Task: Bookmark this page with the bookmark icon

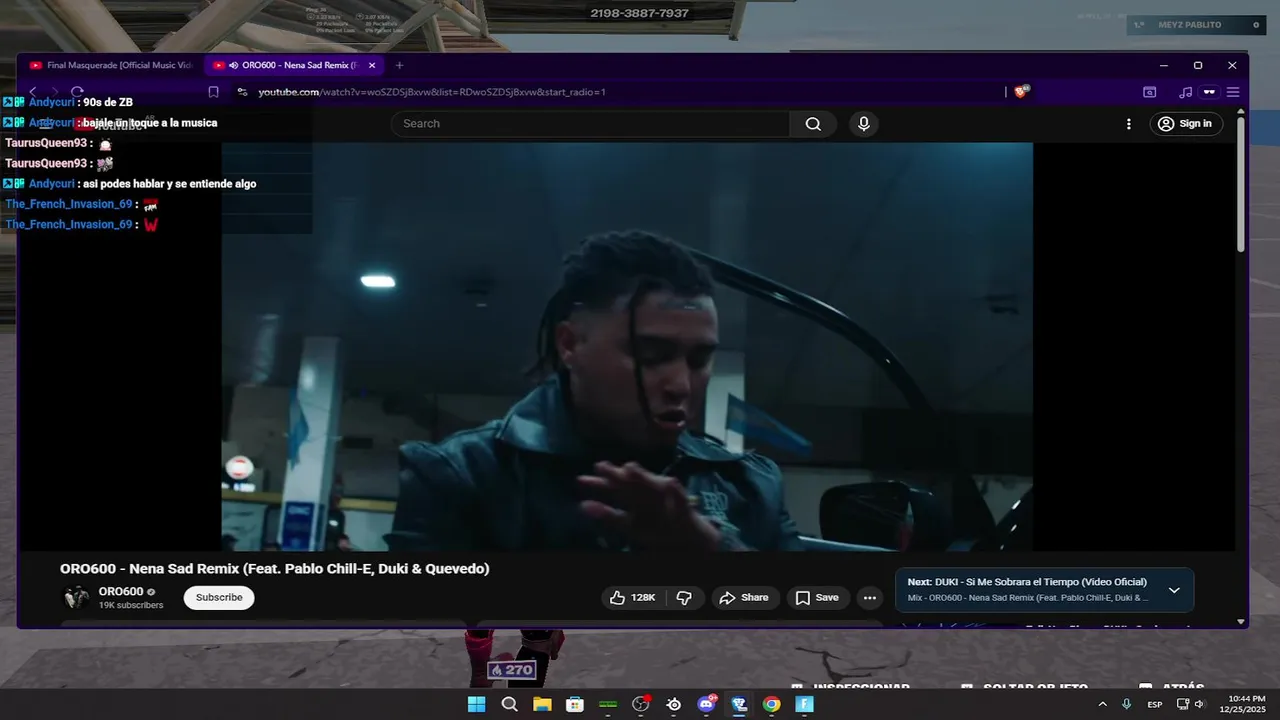Action: [213, 92]
